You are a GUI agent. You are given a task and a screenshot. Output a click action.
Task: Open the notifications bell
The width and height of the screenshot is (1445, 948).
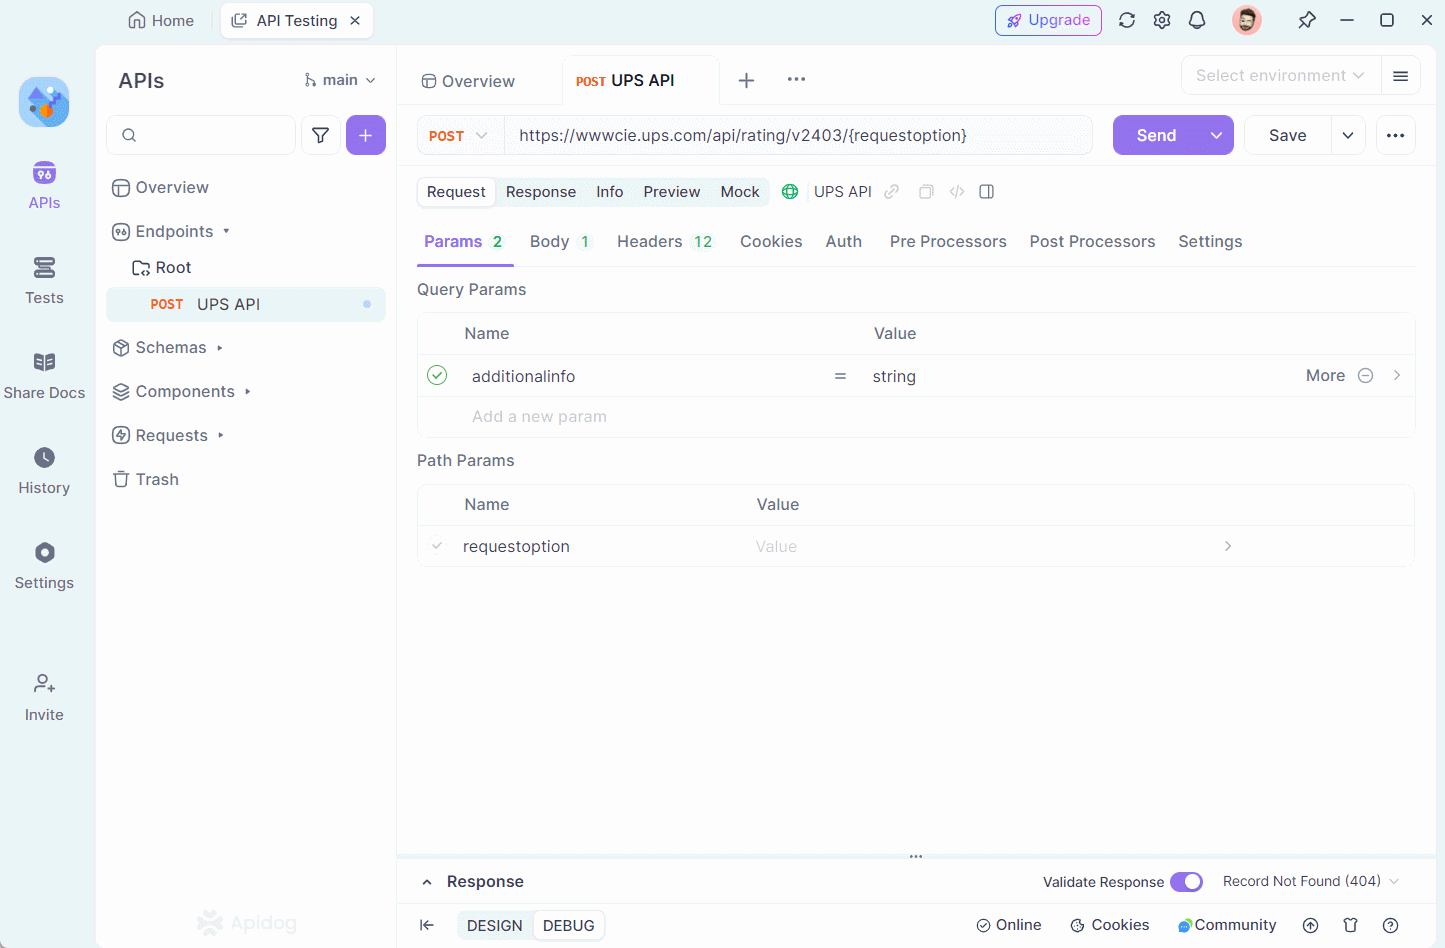(x=1197, y=20)
